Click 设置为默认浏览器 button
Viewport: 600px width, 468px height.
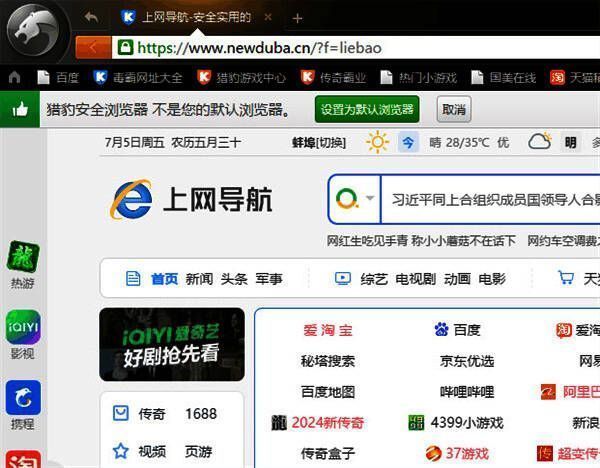coord(366,109)
